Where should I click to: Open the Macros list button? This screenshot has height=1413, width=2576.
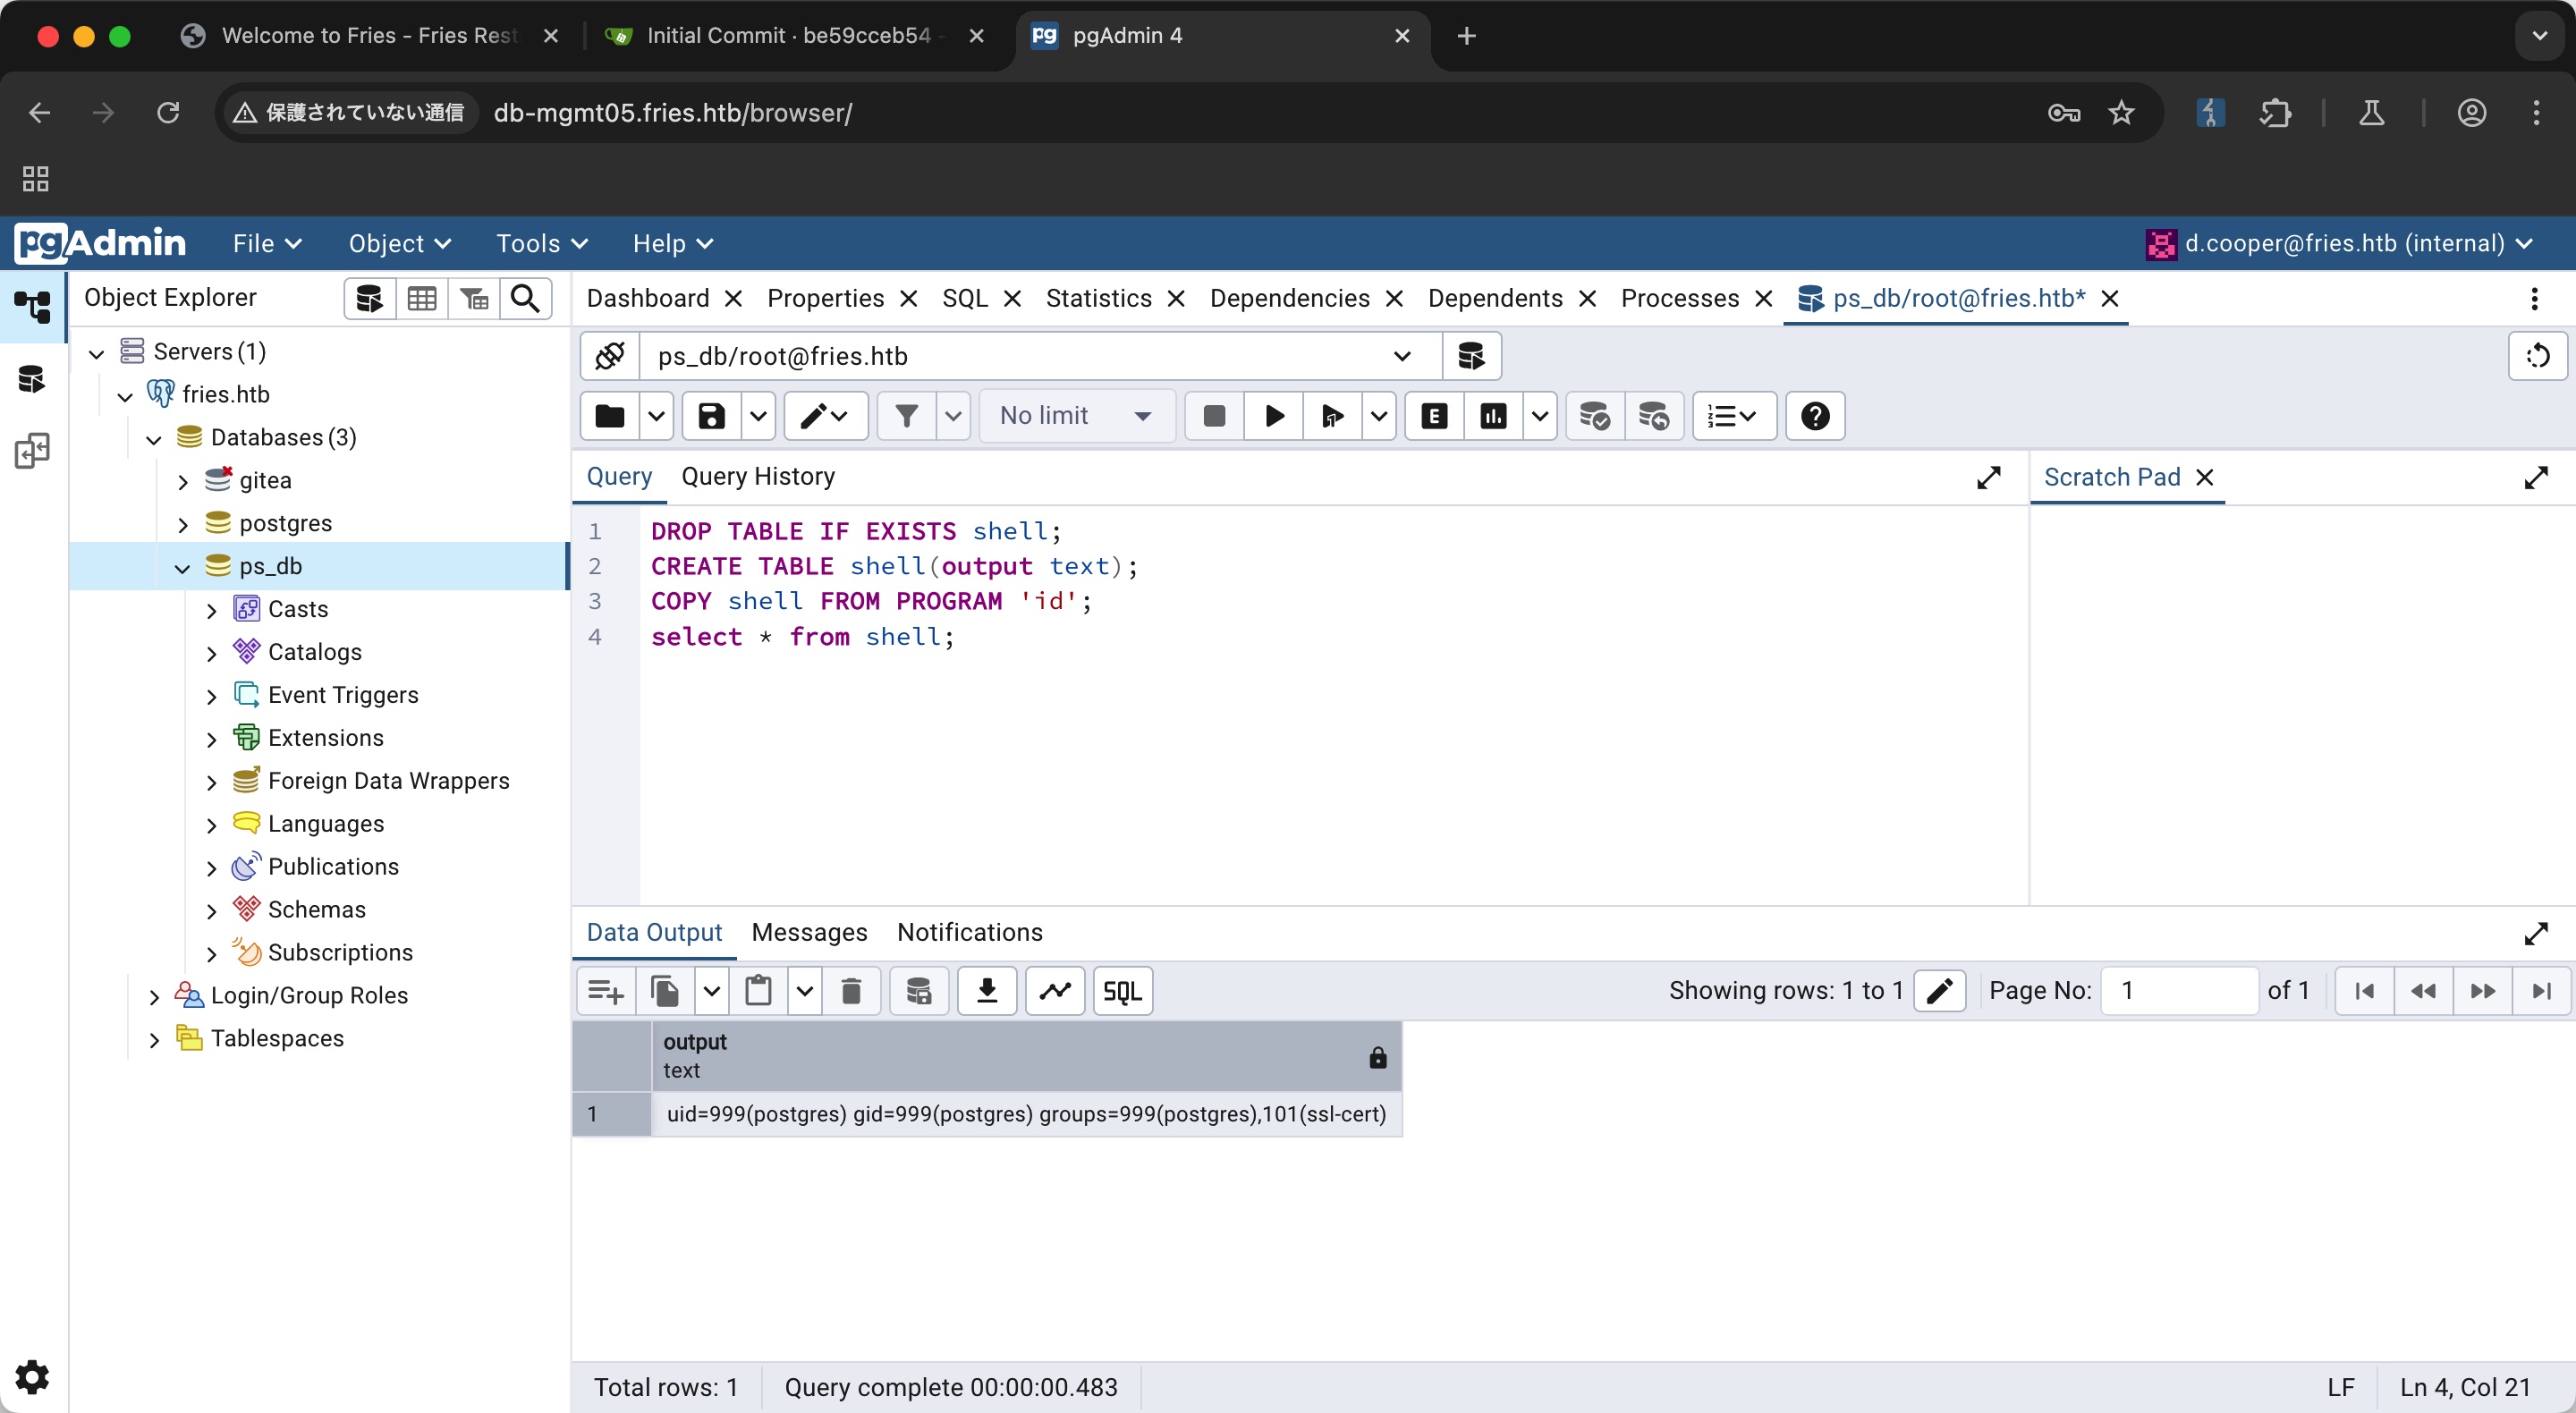[1734, 416]
